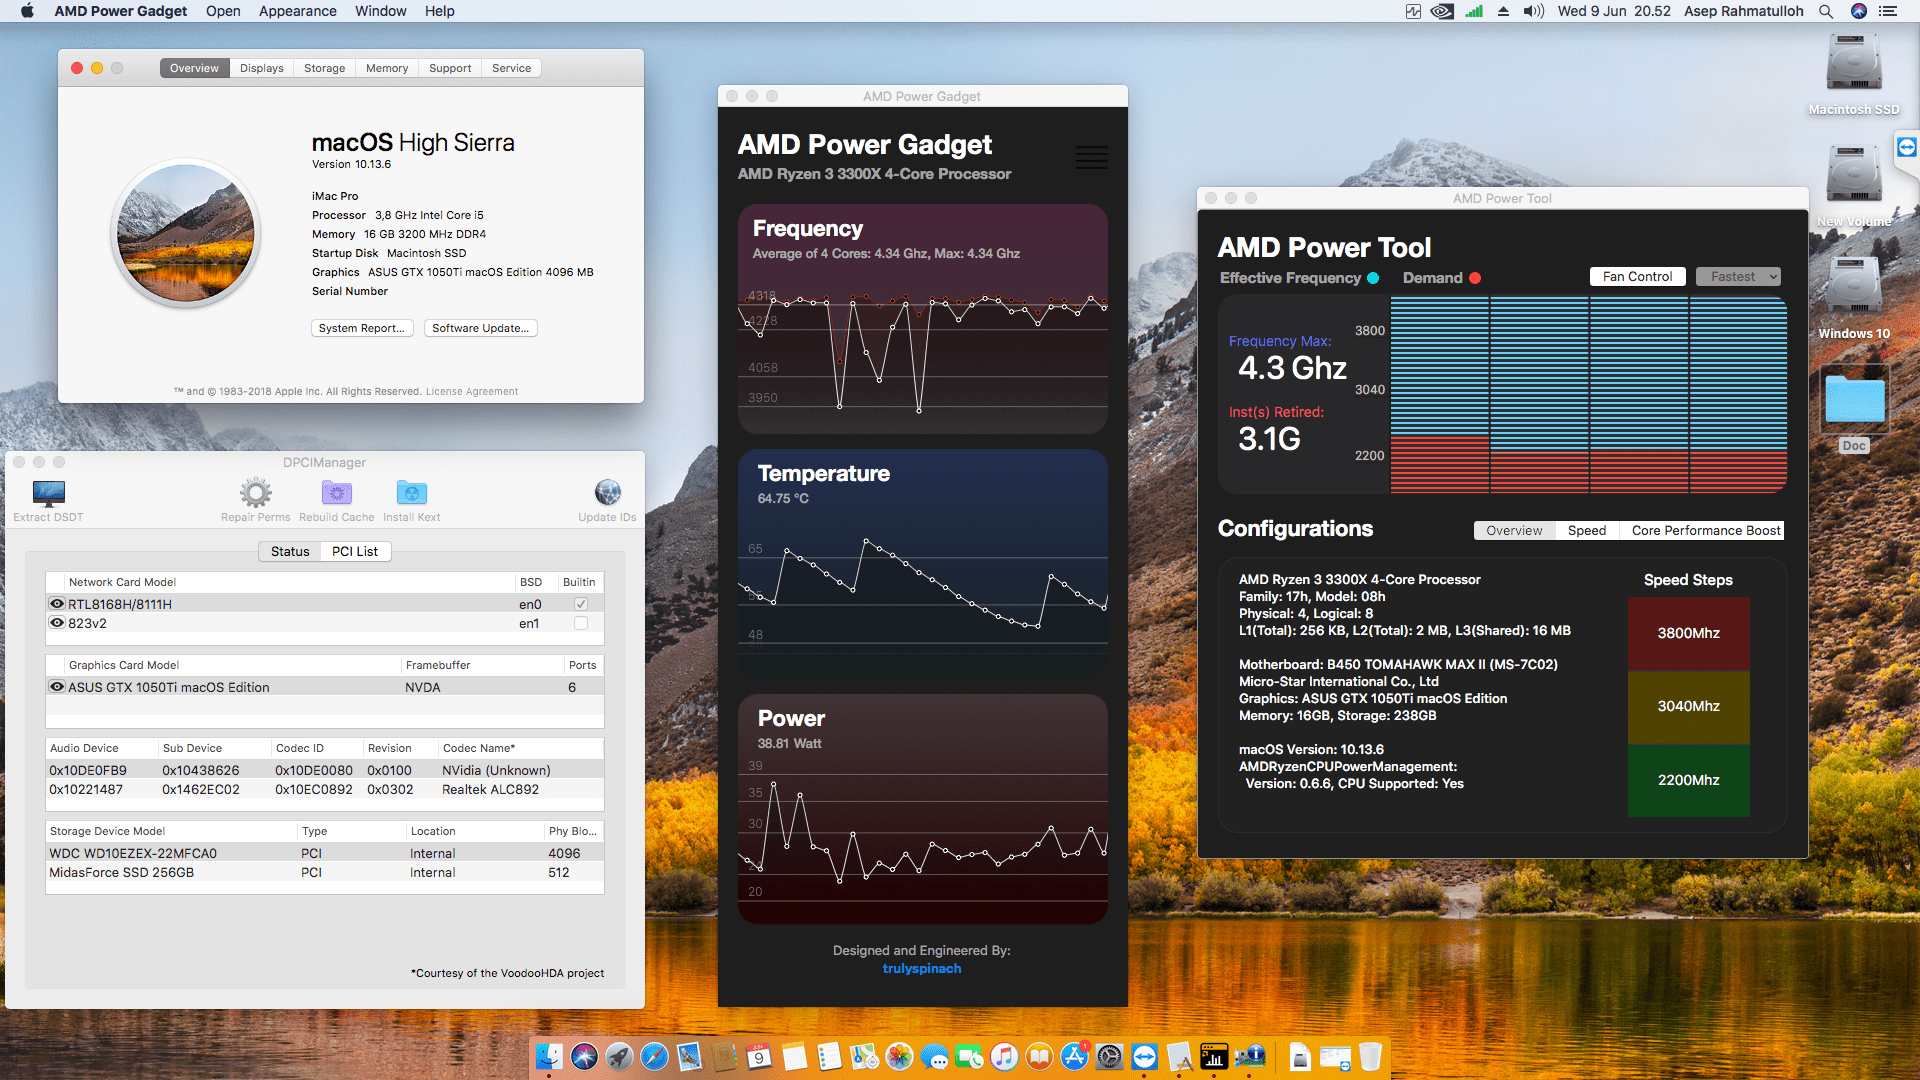Click the user name Asep Rahmatulloh in menu bar
Viewport: 1920px width, 1080px height.
[x=1743, y=11]
